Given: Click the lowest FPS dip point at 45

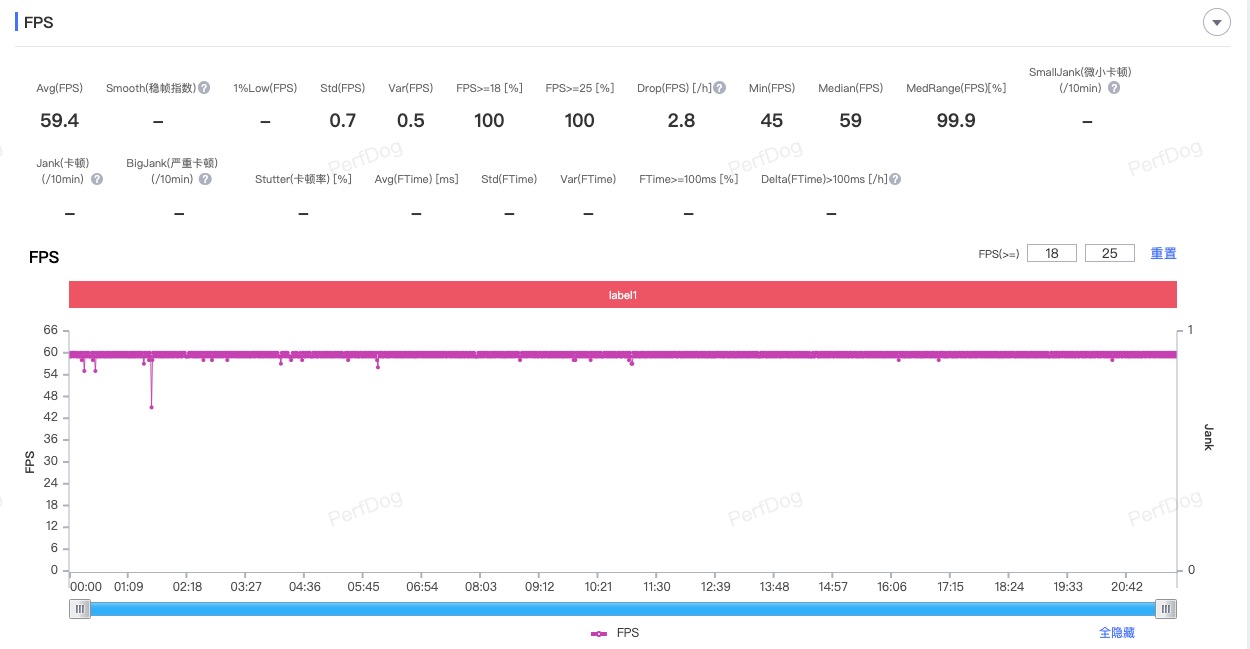Looking at the screenshot, I should [151, 407].
